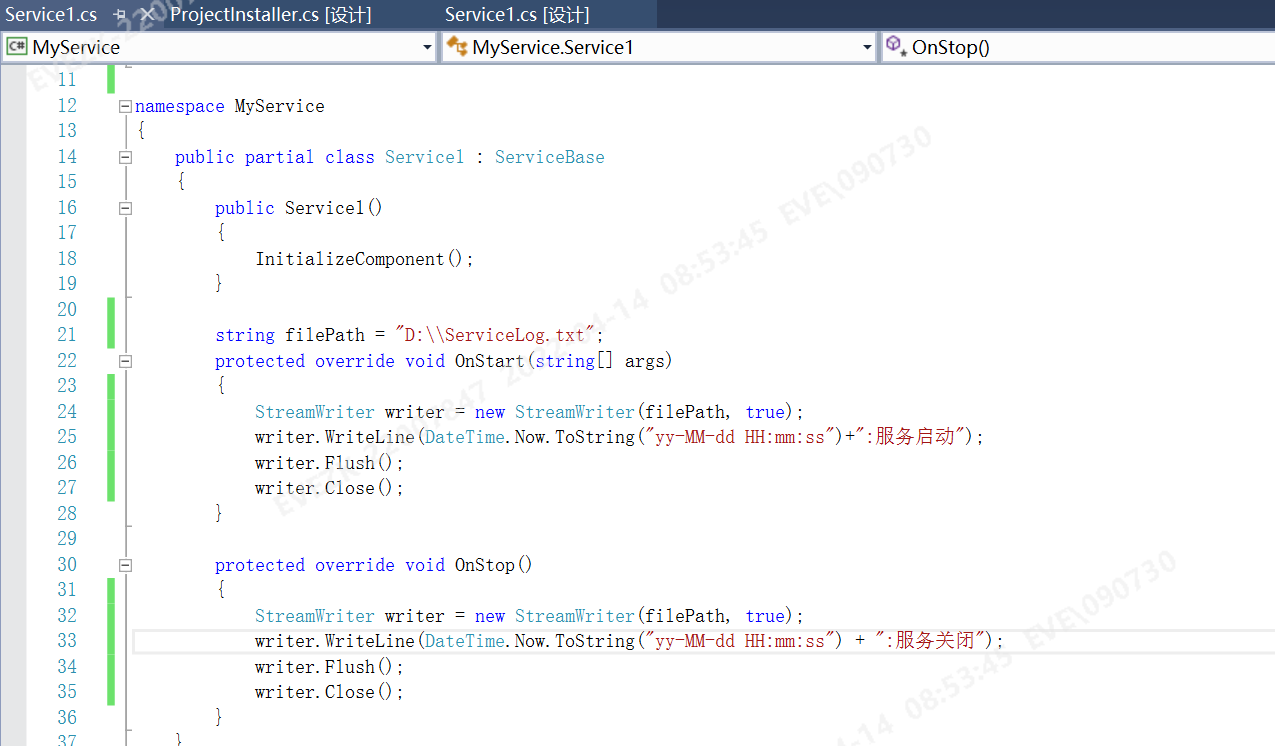Open the MyService project dropdown
The width and height of the screenshot is (1275, 746).
(427, 47)
